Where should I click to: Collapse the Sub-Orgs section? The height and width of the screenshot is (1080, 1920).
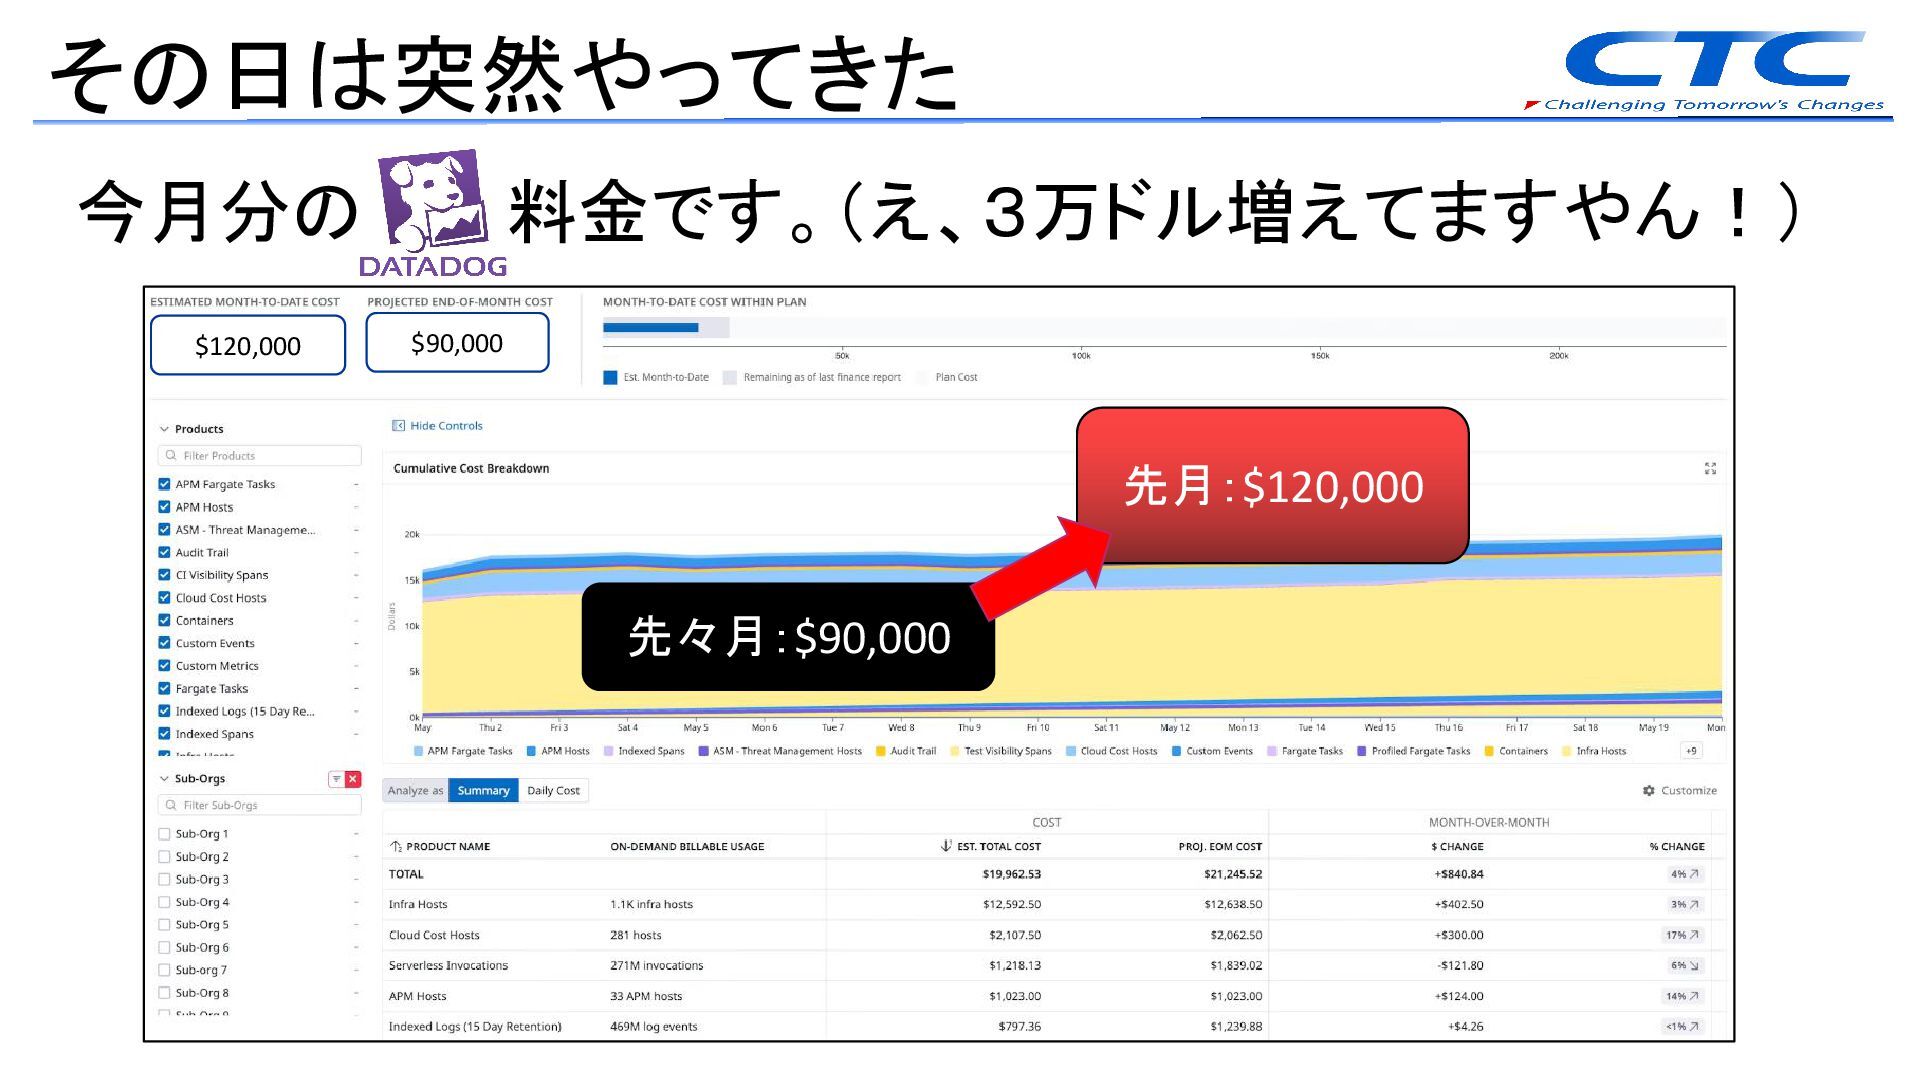pos(164,779)
